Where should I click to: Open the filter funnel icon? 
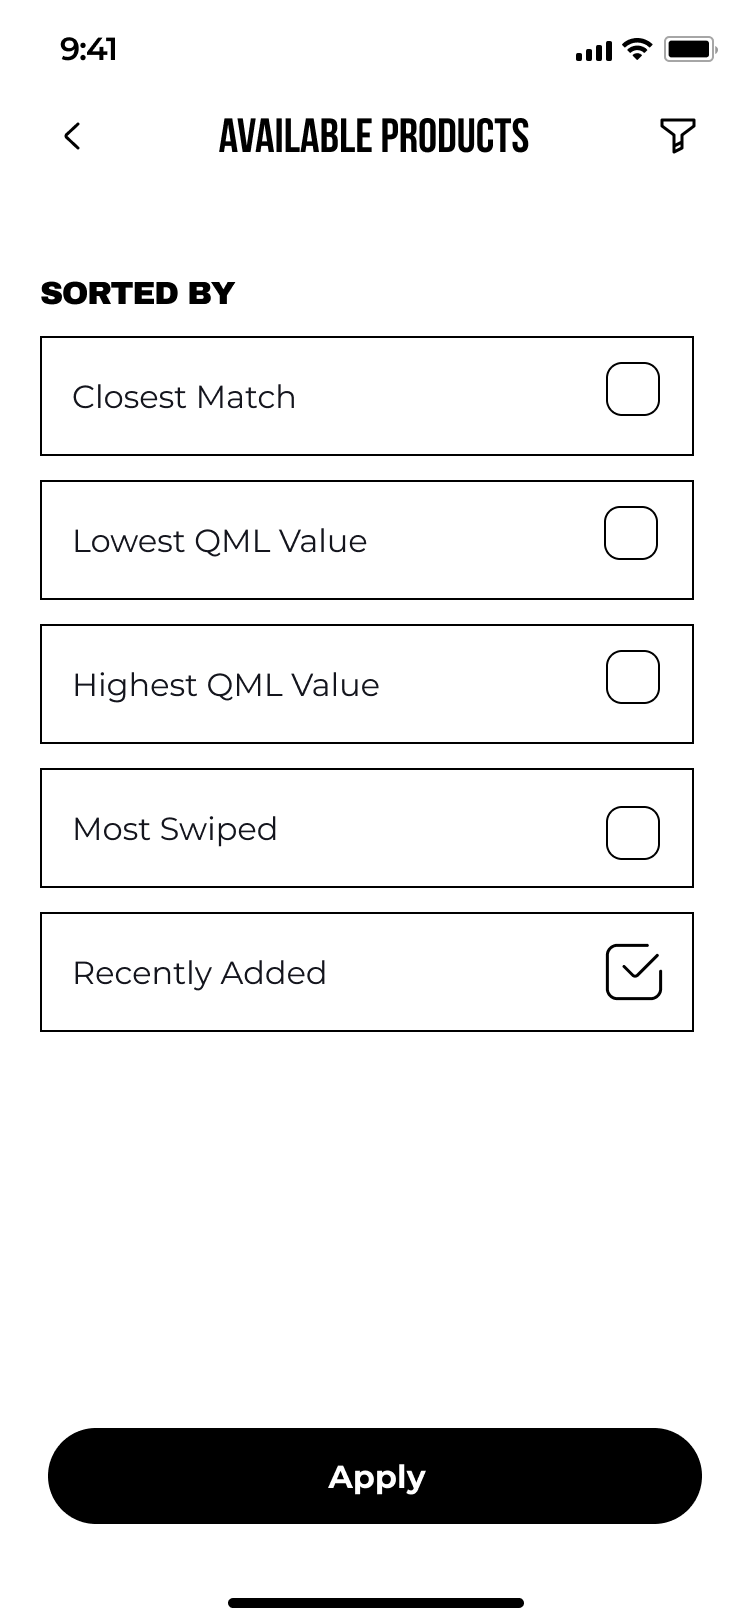point(677,136)
